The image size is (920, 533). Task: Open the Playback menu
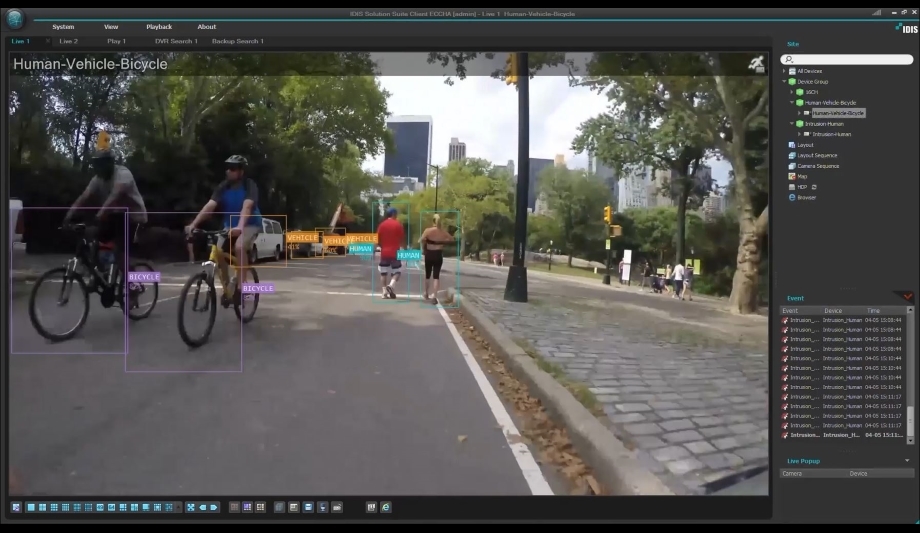click(x=159, y=27)
